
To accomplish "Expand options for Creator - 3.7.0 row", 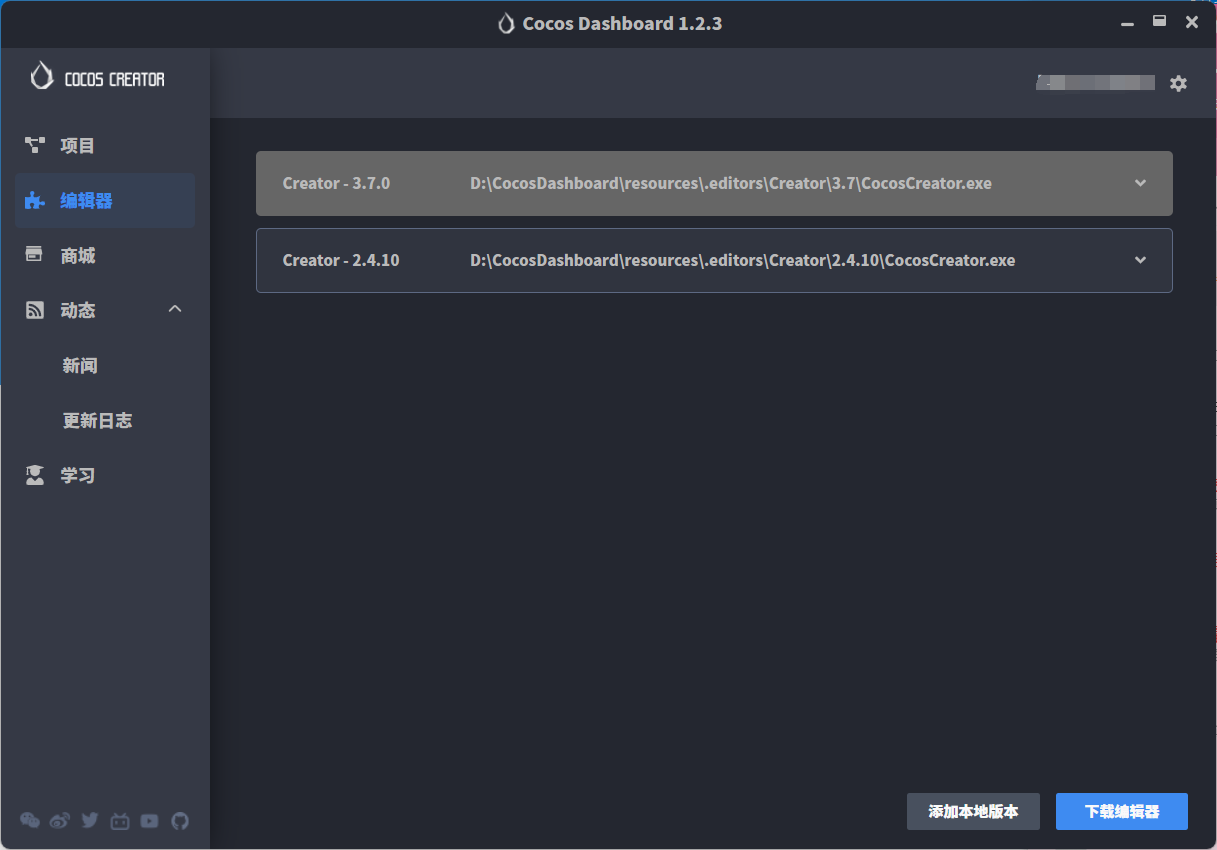I will [x=1140, y=183].
